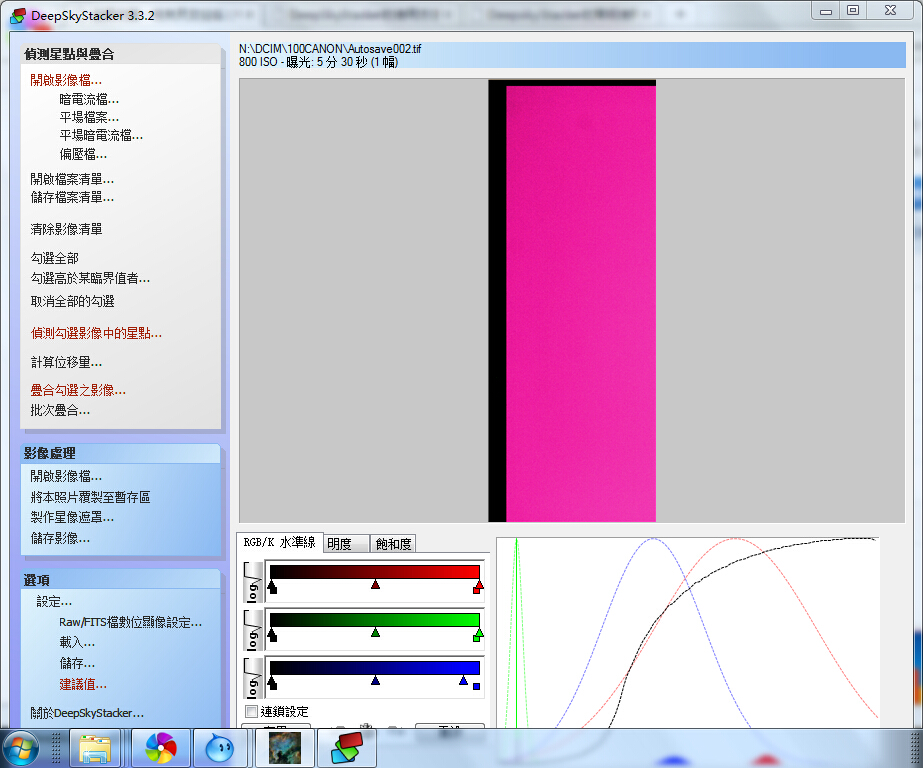Image resolution: width=923 pixels, height=768 pixels.
Task: Click 疊合勾選之影像... stack checked link
Action: [78, 390]
